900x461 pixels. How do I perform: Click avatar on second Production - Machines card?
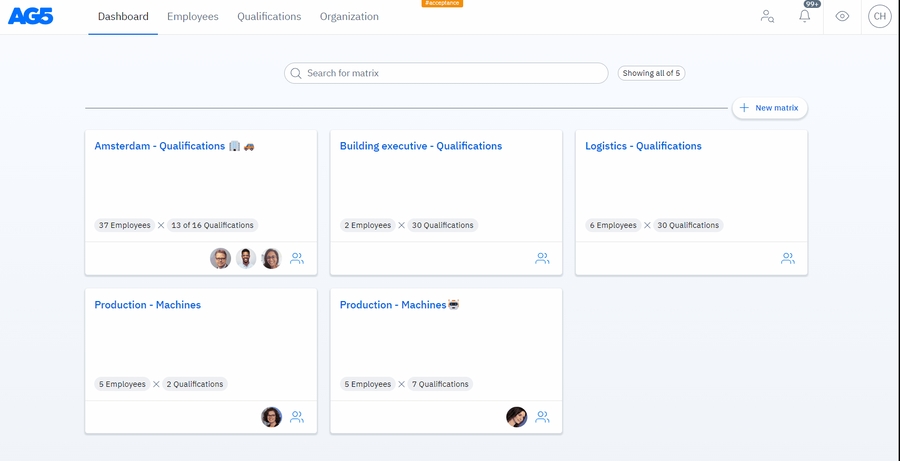pyautogui.click(x=516, y=417)
